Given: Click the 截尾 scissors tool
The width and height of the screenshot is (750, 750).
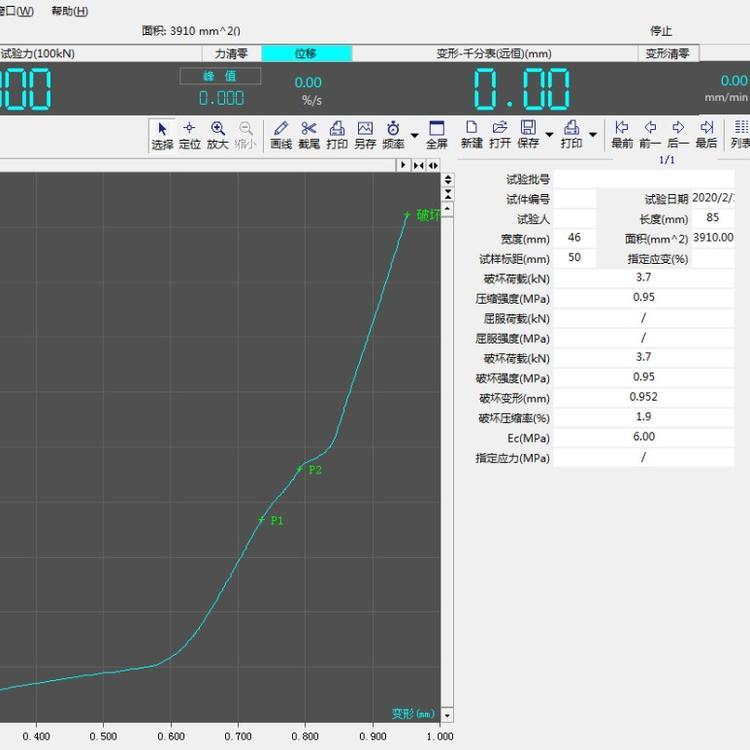Looking at the screenshot, I should click(x=309, y=135).
